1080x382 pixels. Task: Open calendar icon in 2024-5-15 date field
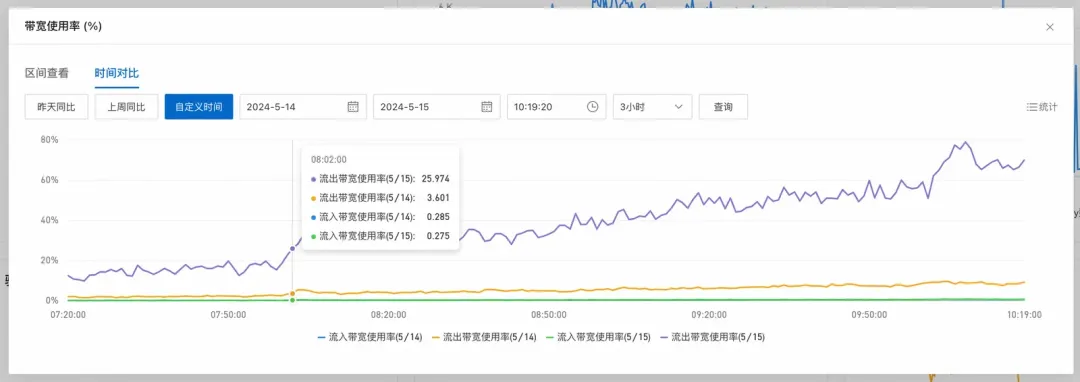point(486,107)
